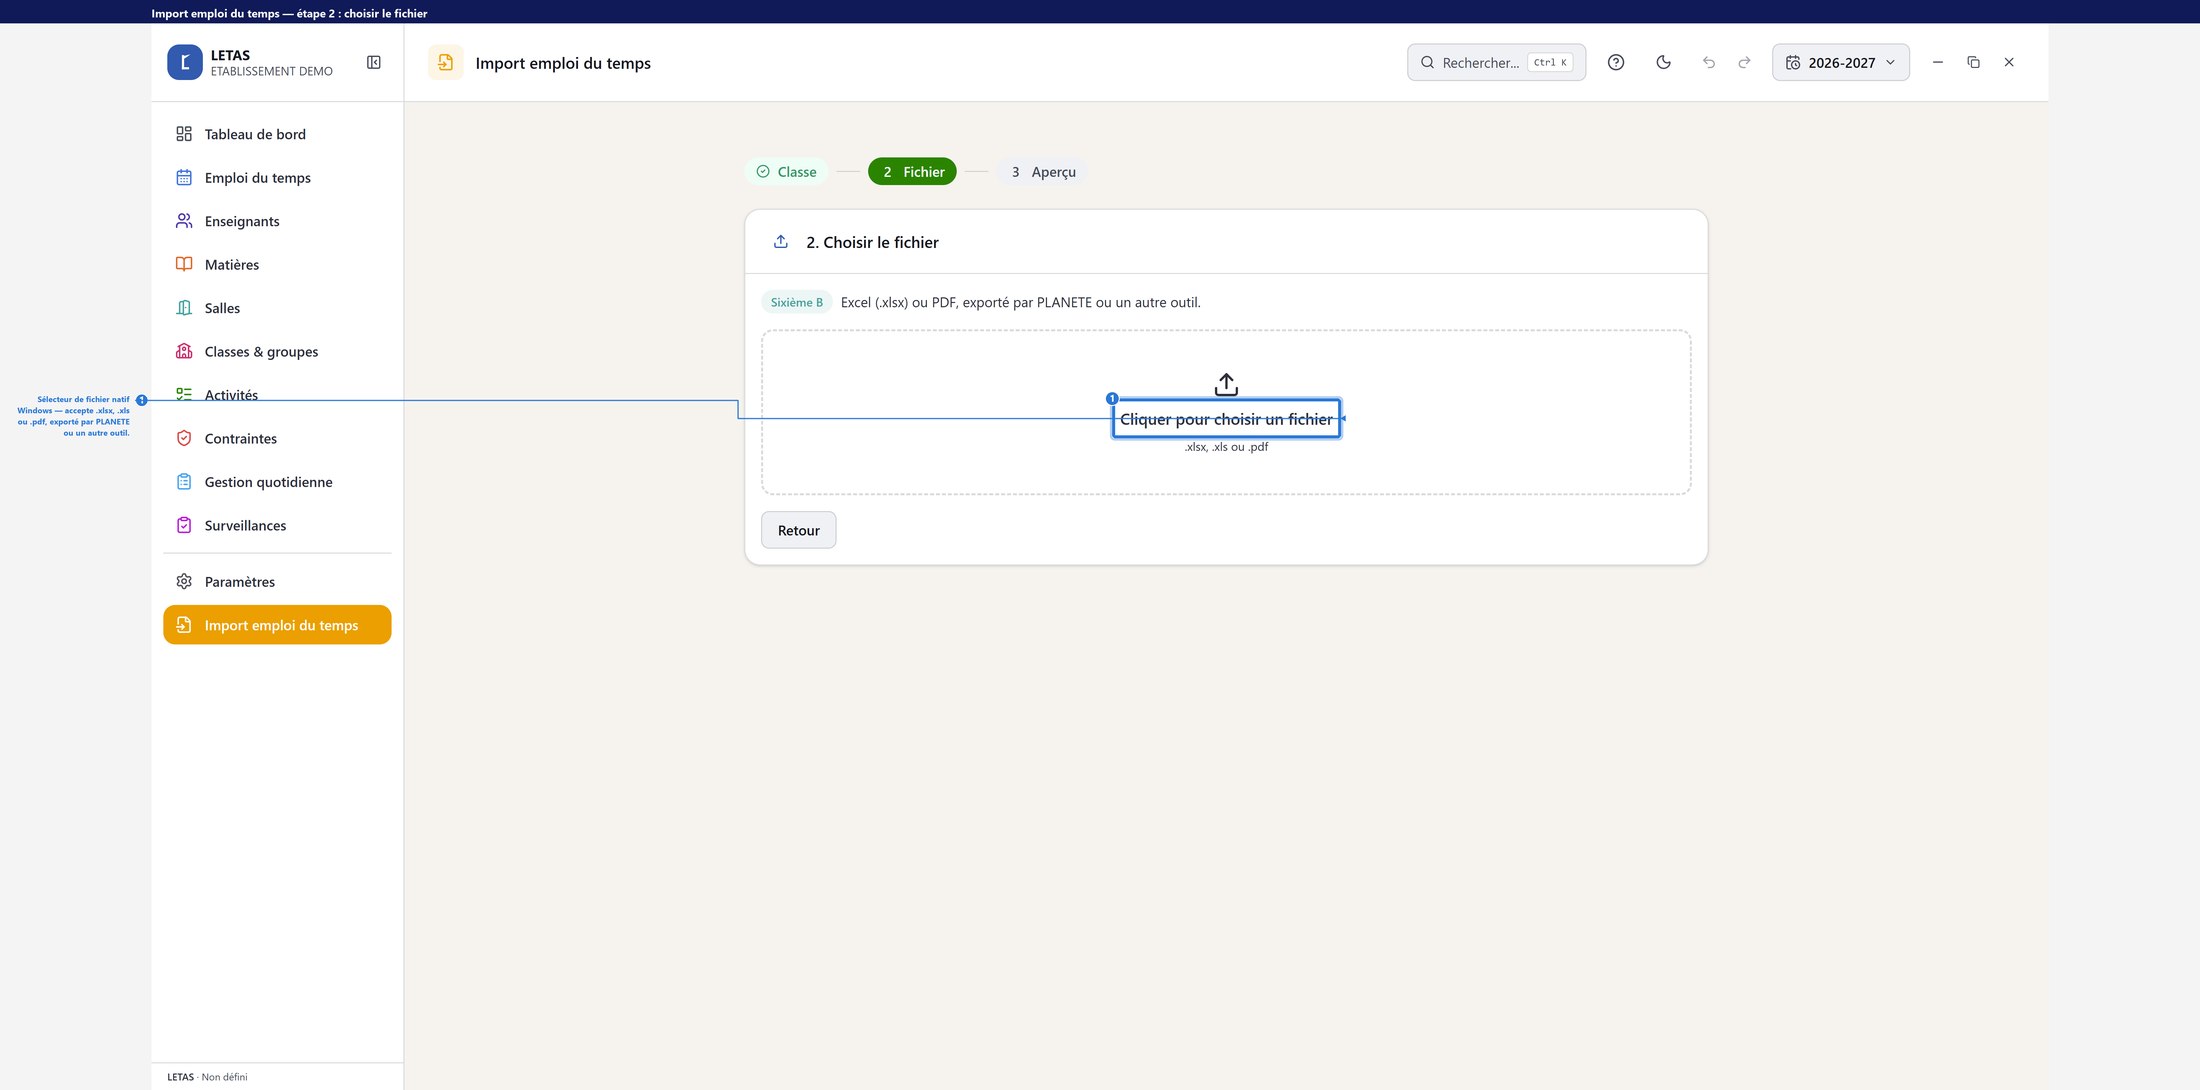Click the Retour button
The width and height of the screenshot is (2200, 1090).
[799, 530]
